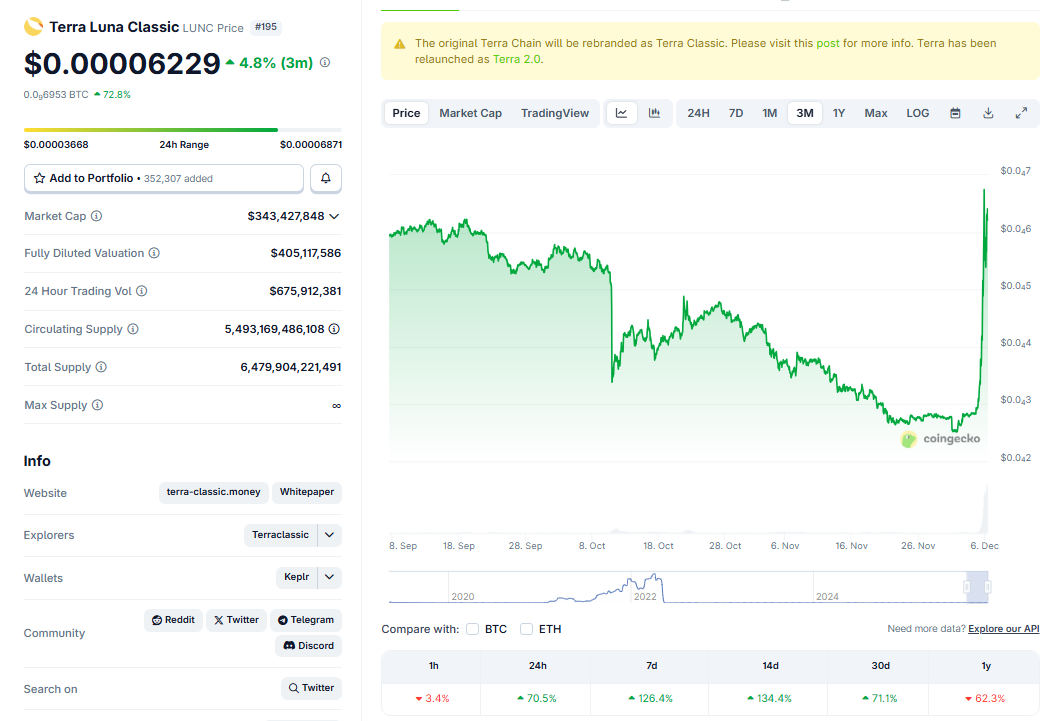
Task: Toggle LOG scale on chart
Action: point(917,113)
